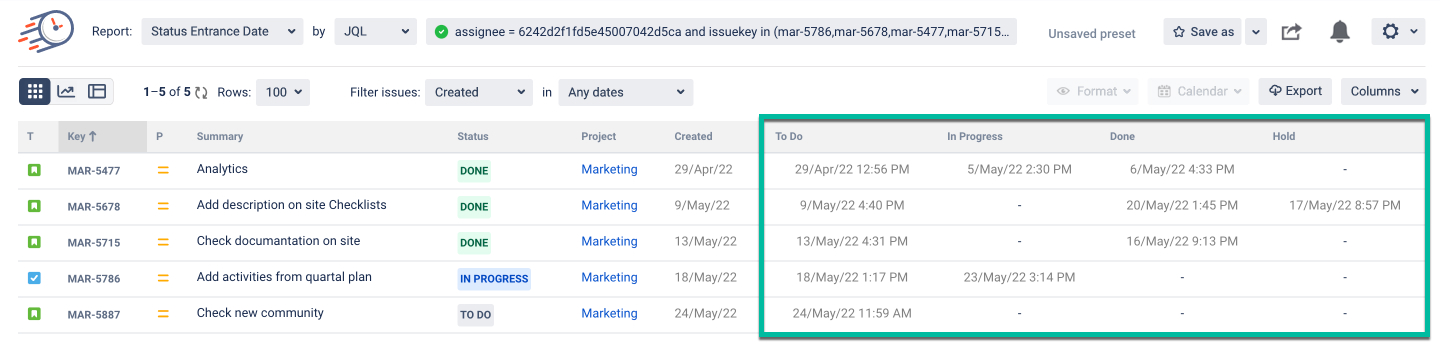
Task: Open the Status Entrance Date report dropdown
Action: click(x=222, y=32)
